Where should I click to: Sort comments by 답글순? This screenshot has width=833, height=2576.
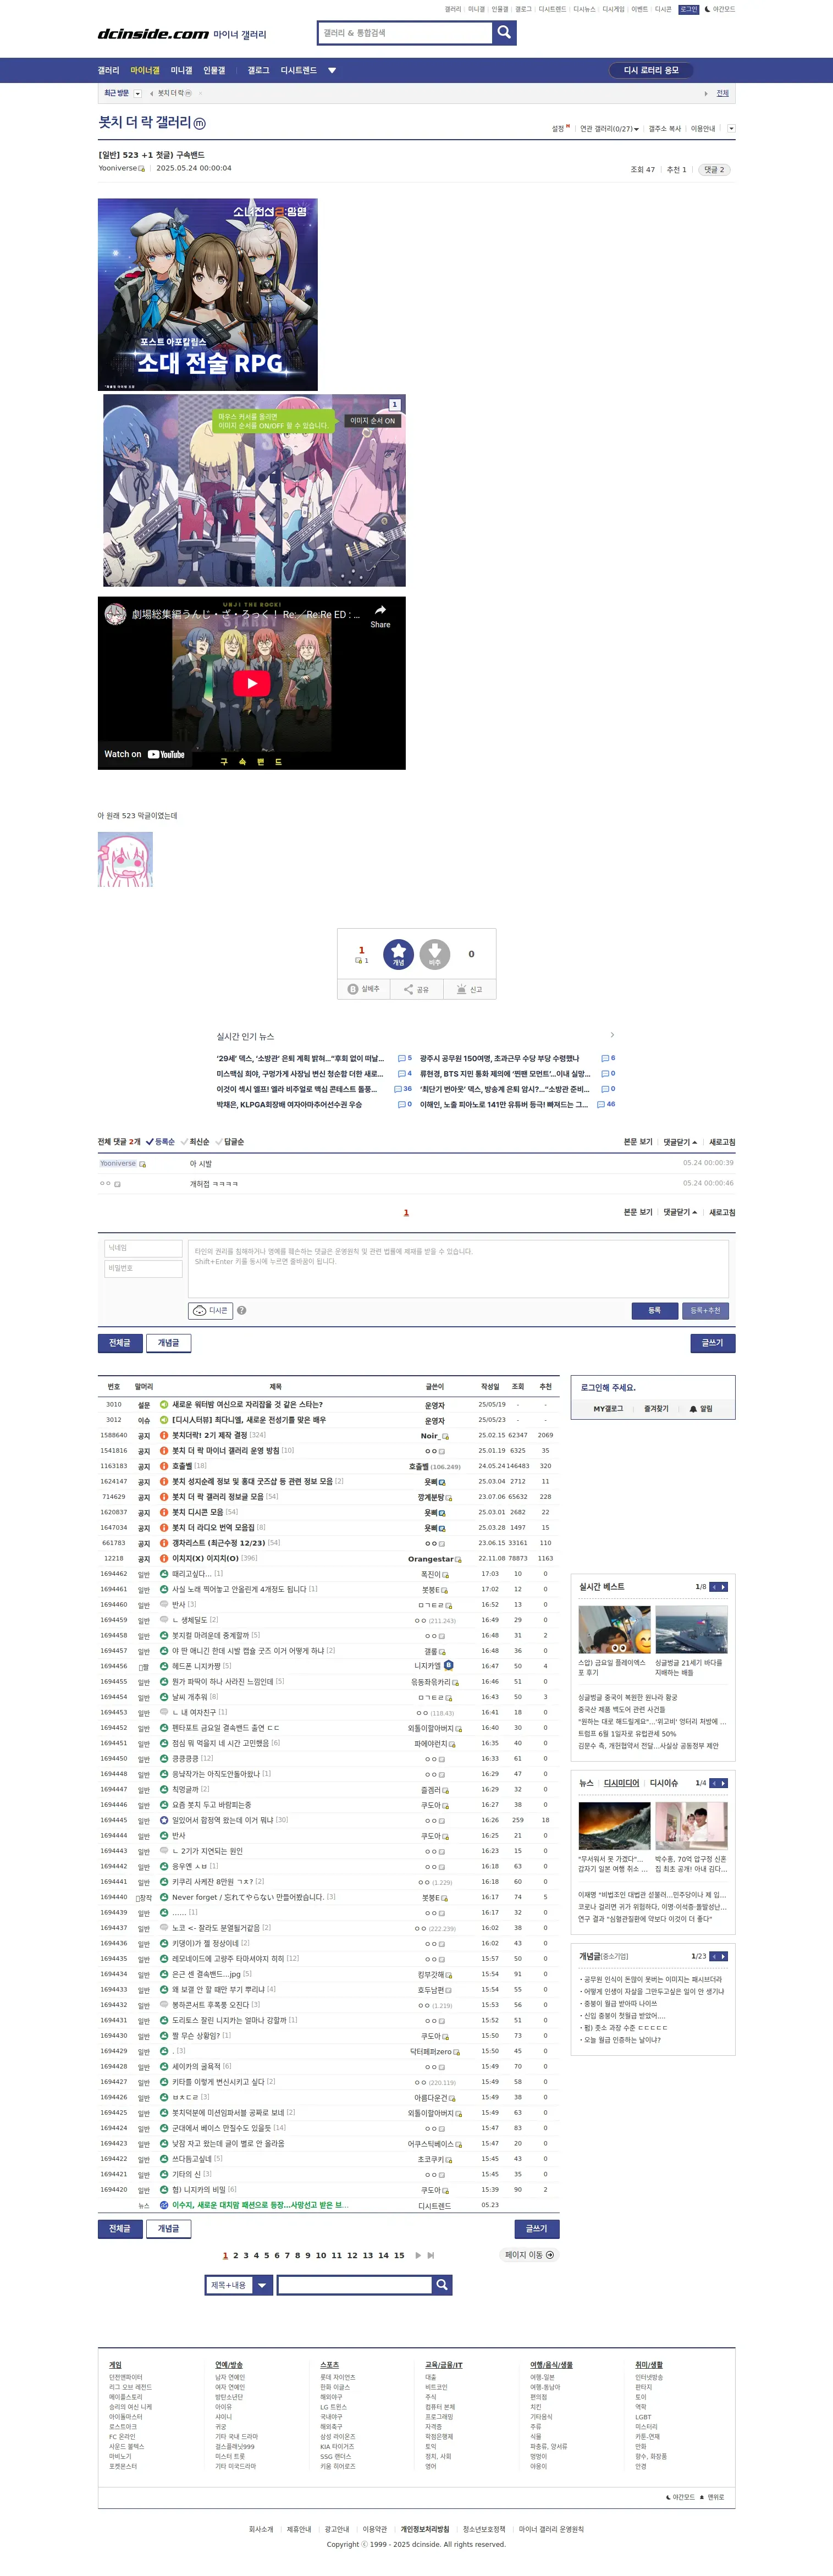pyautogui.click(x=230, y=1141)
